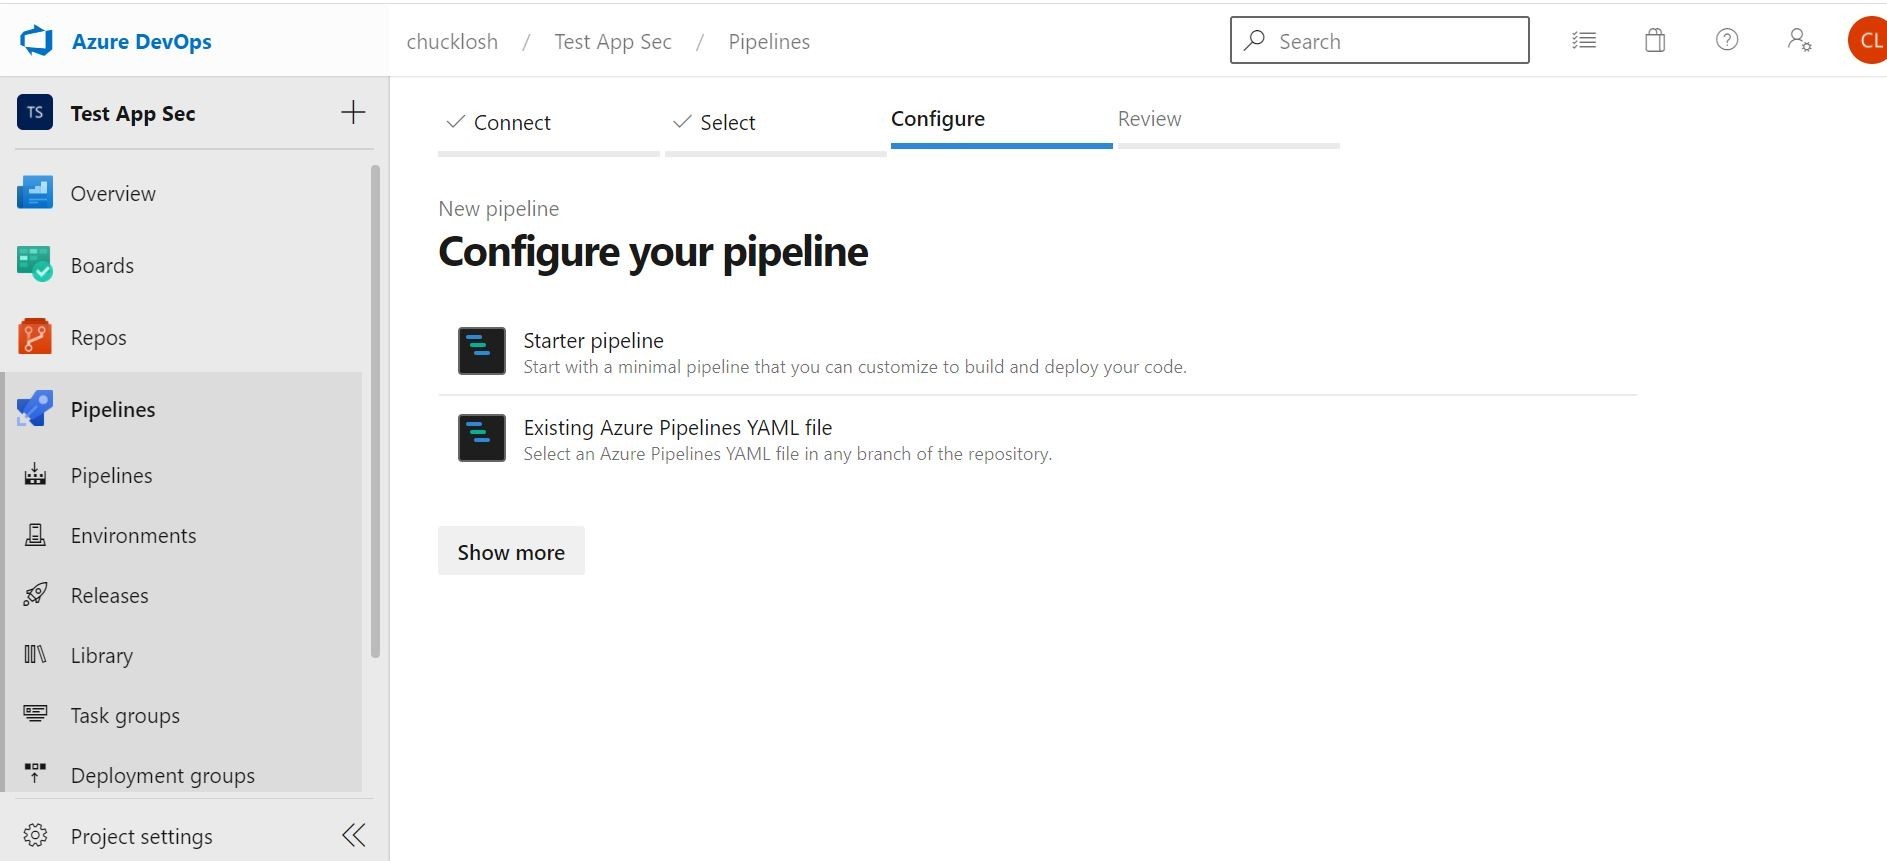This screenshot has width=1887, height=861.
Task: Open the work items list icon
Action: pos(1584,40)
